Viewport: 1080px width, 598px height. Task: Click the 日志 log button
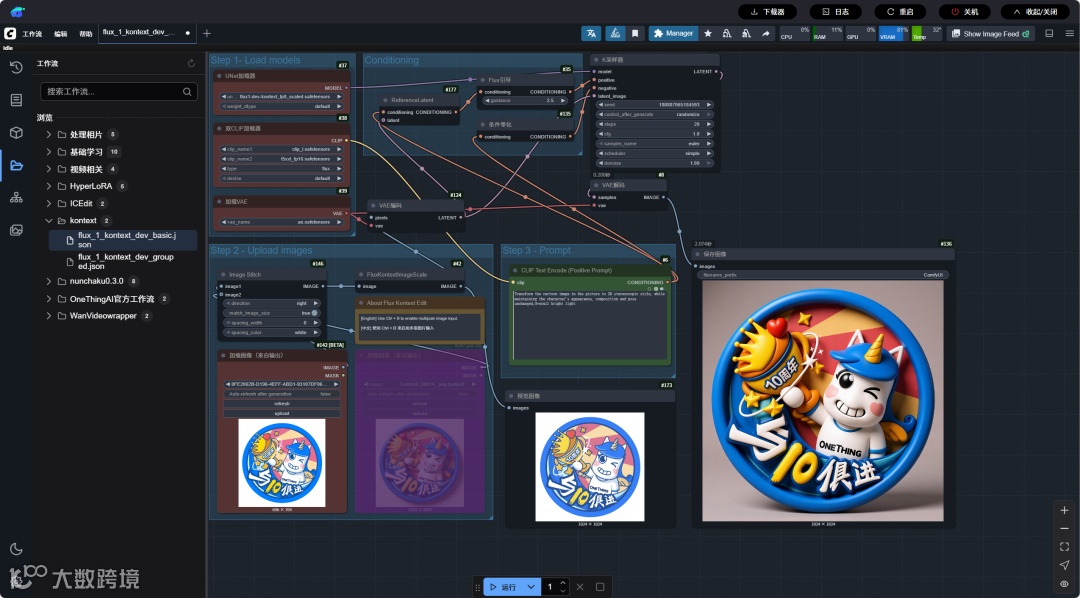(835, 12)
